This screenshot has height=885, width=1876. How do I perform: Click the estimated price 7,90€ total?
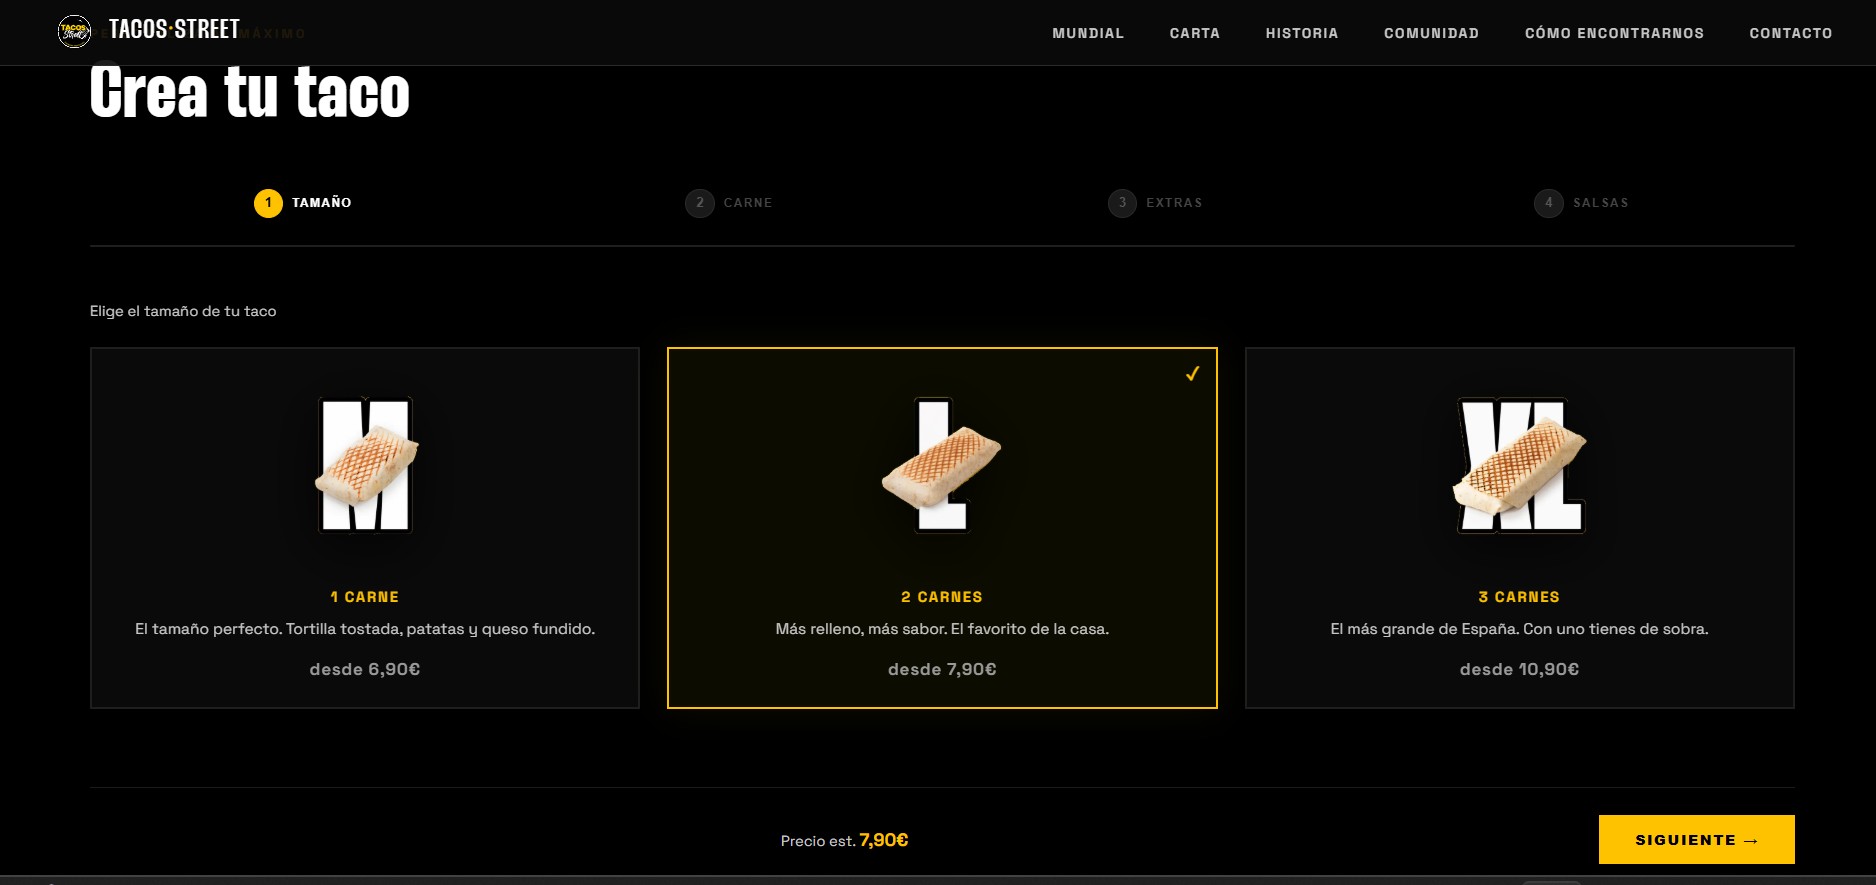tap(884, 840)
